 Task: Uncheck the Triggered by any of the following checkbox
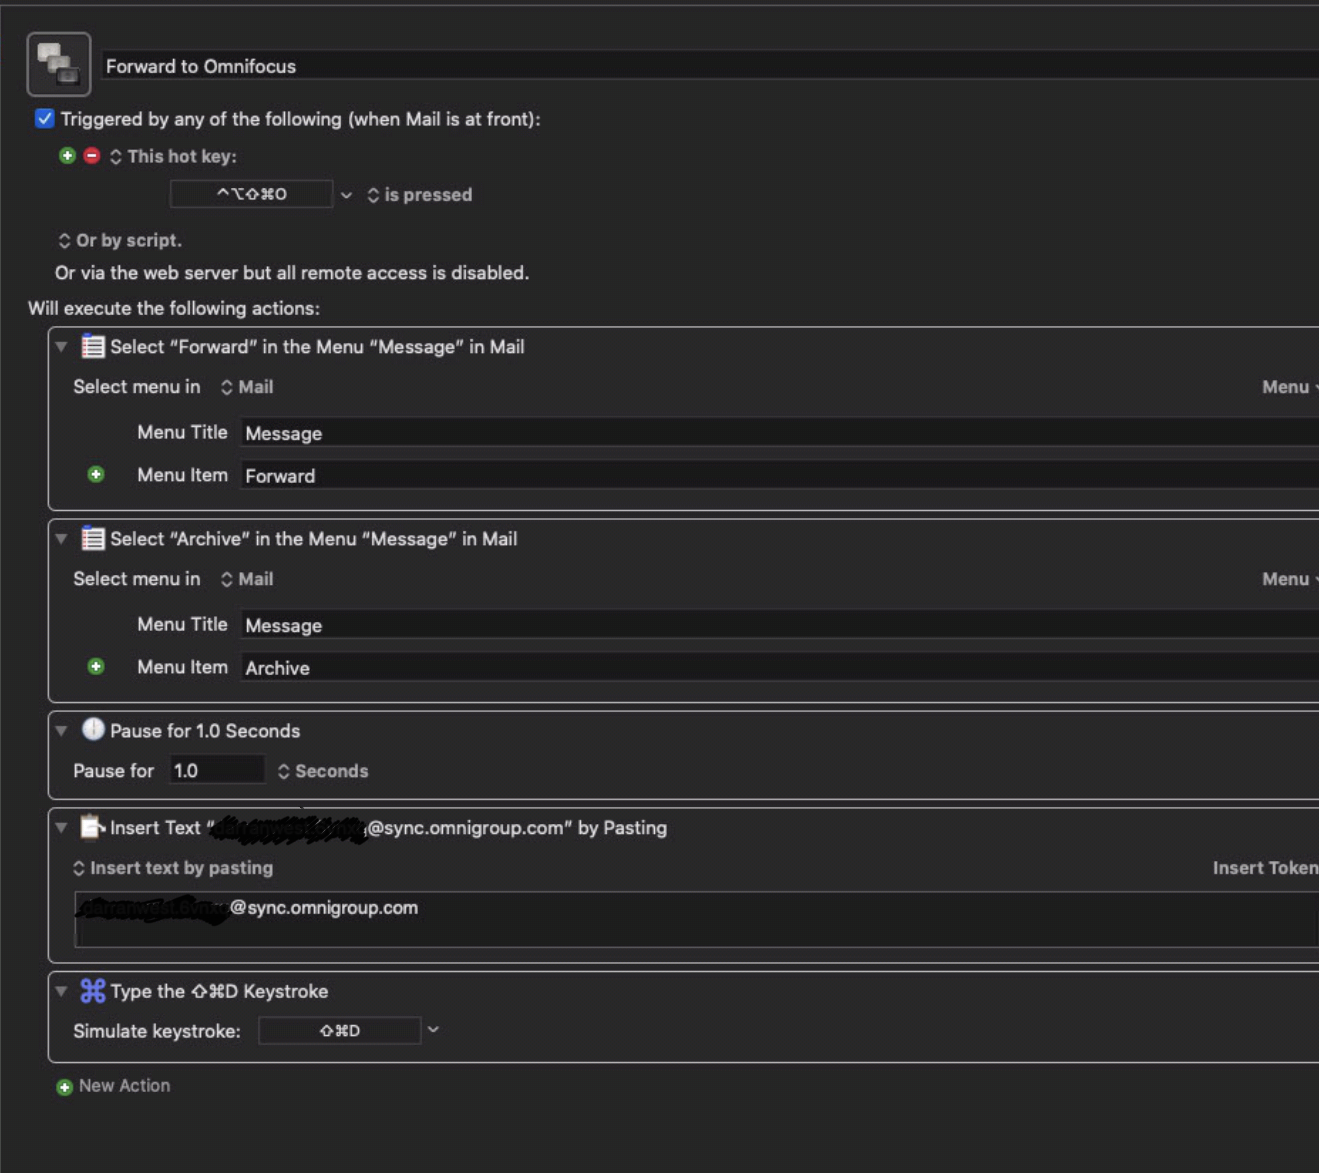point(44,119)
